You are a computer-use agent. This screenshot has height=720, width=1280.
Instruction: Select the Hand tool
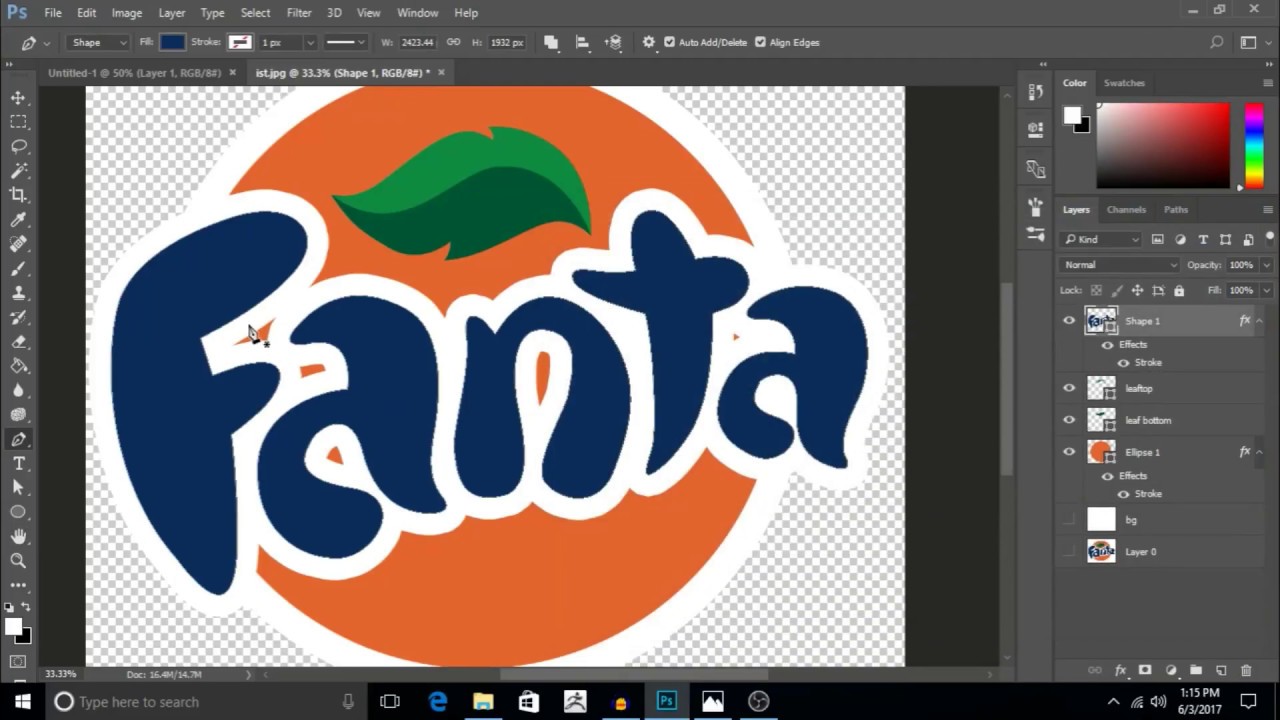(x=18, y=536)
